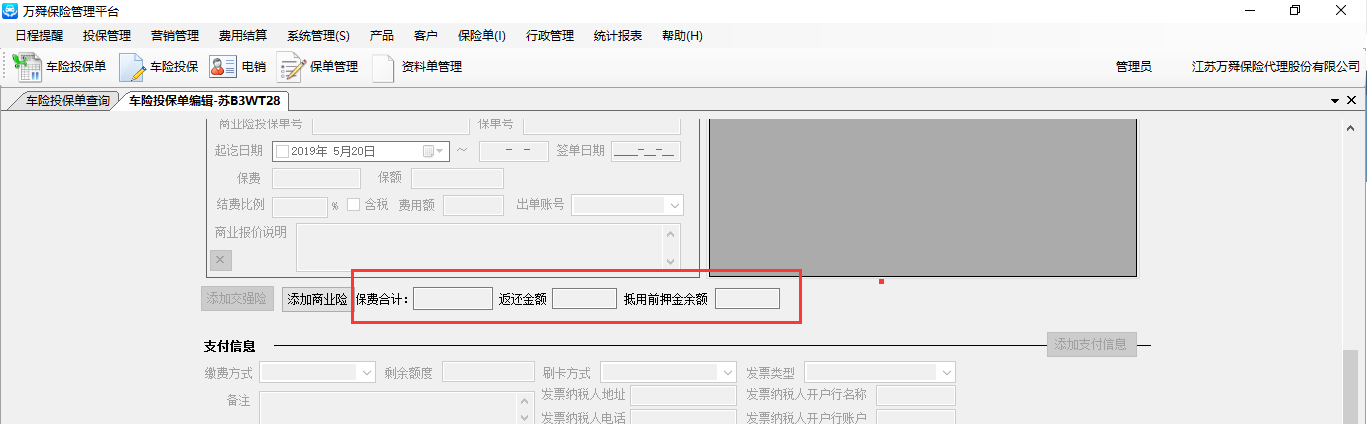Open the 日程提醒 menu
The image size is (1367, 424).
(39, 35)
